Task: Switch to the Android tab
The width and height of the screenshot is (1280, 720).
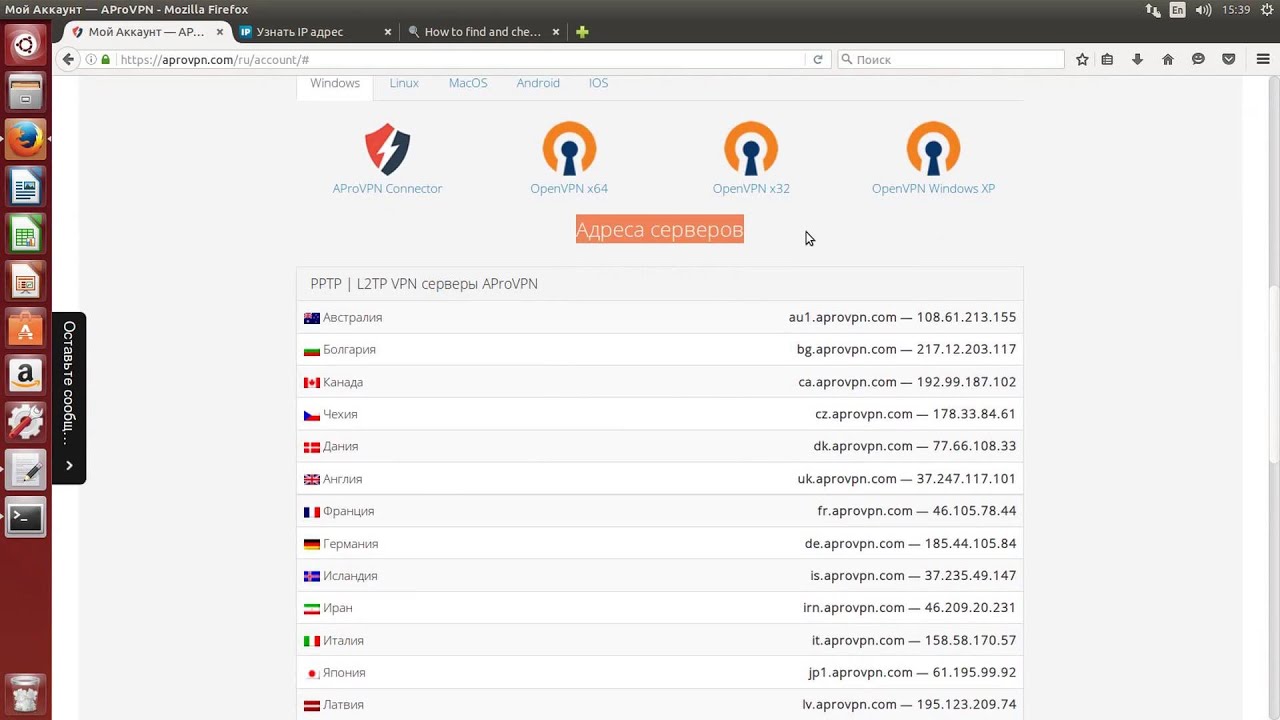Action: tap(538, 83)
